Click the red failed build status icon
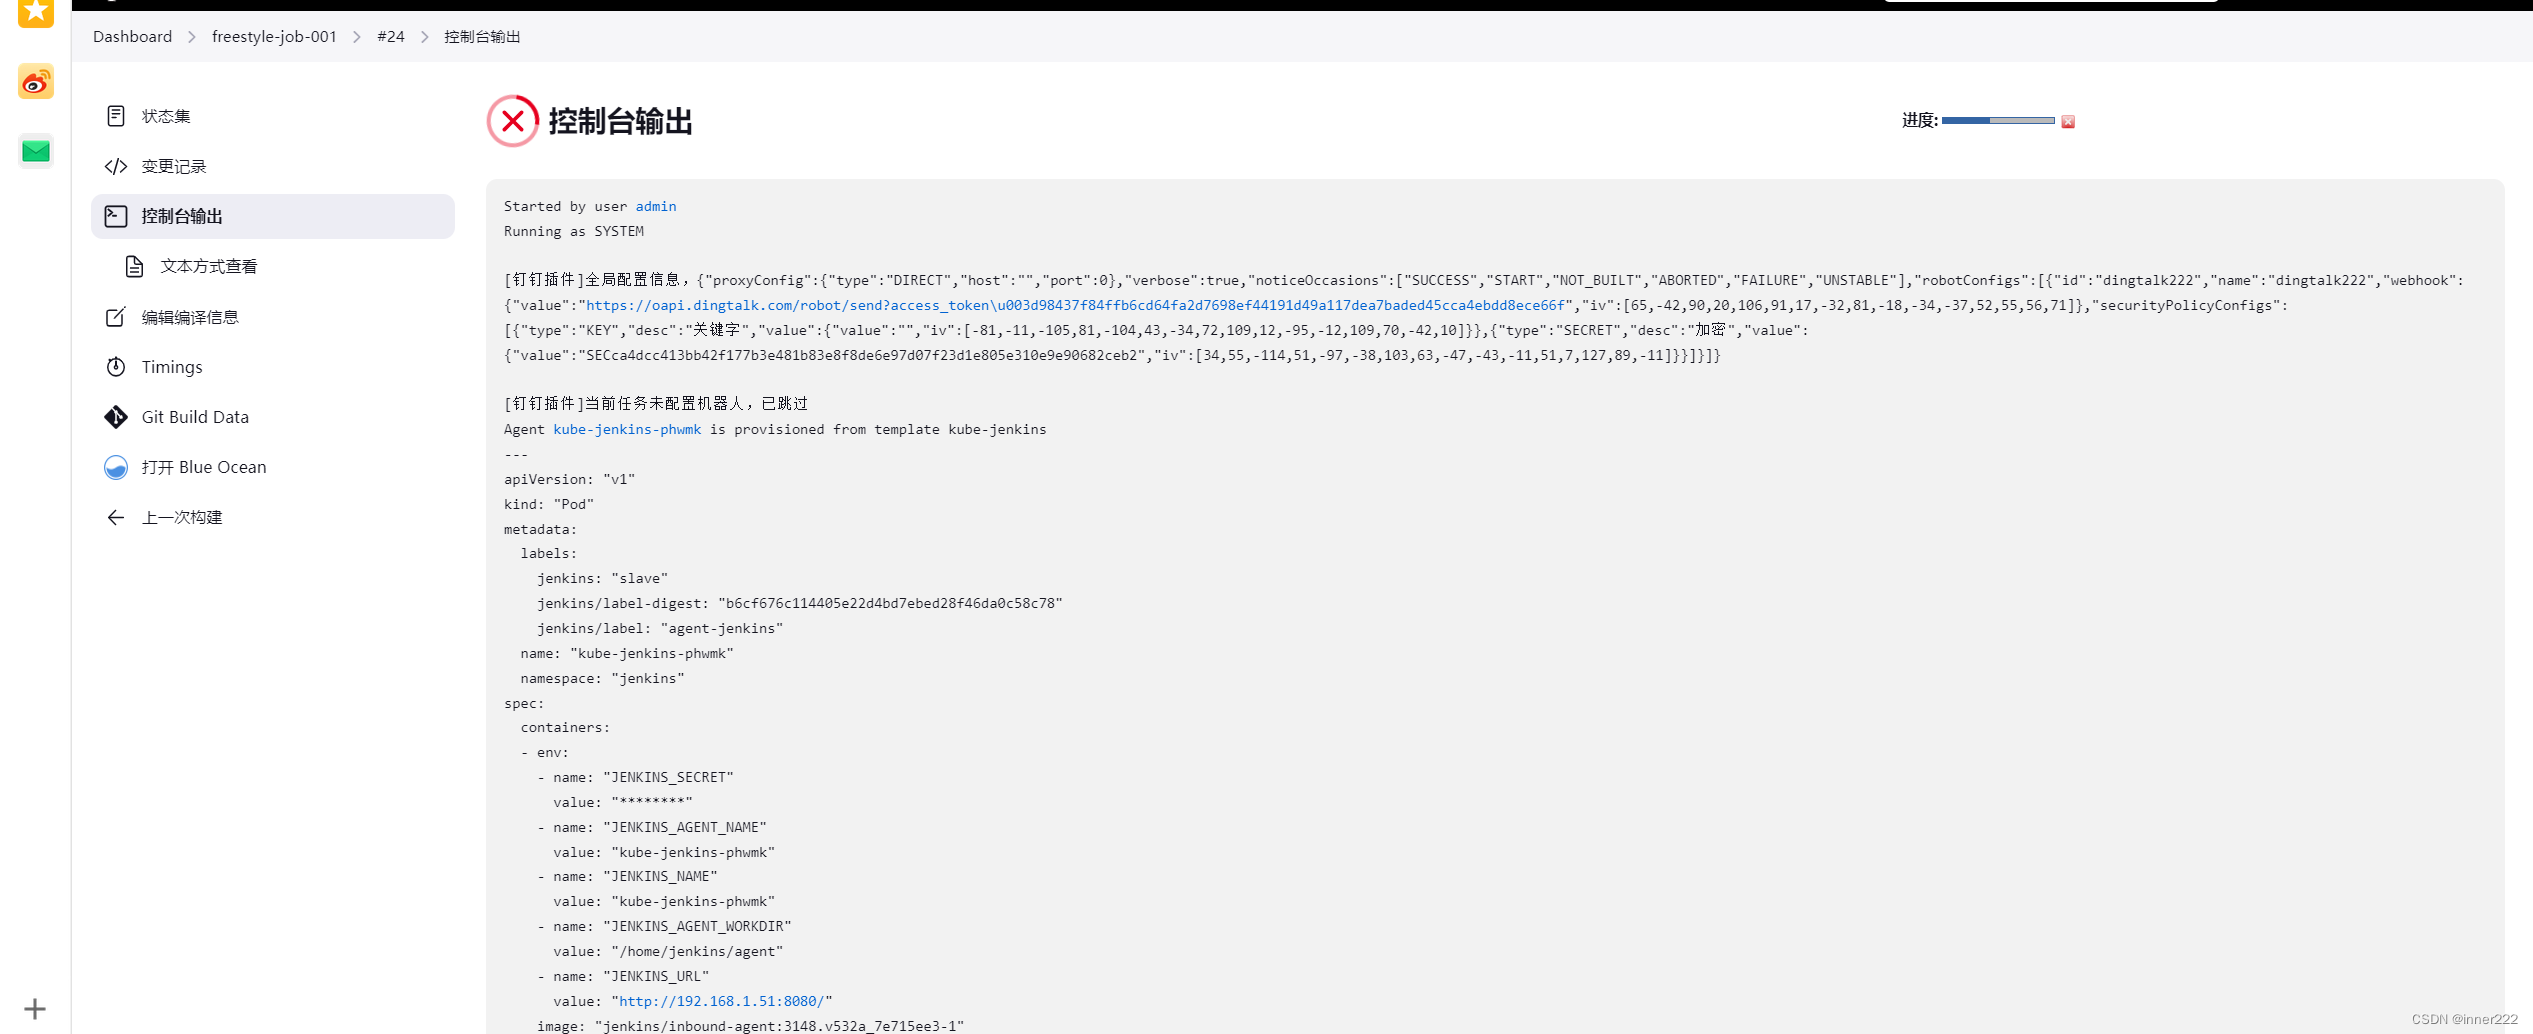The height and width of the screenshot is (1034, 2533). (x=513, y=121)
